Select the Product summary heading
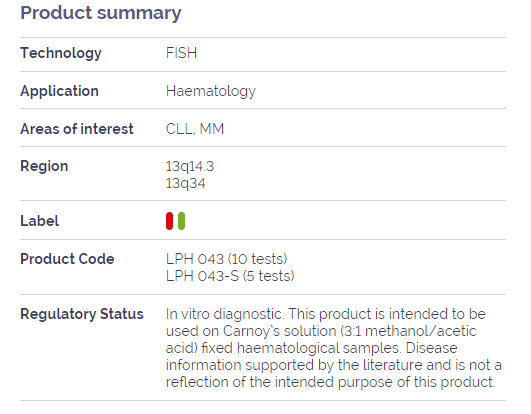The image size is (531, 414). (101, 13)
